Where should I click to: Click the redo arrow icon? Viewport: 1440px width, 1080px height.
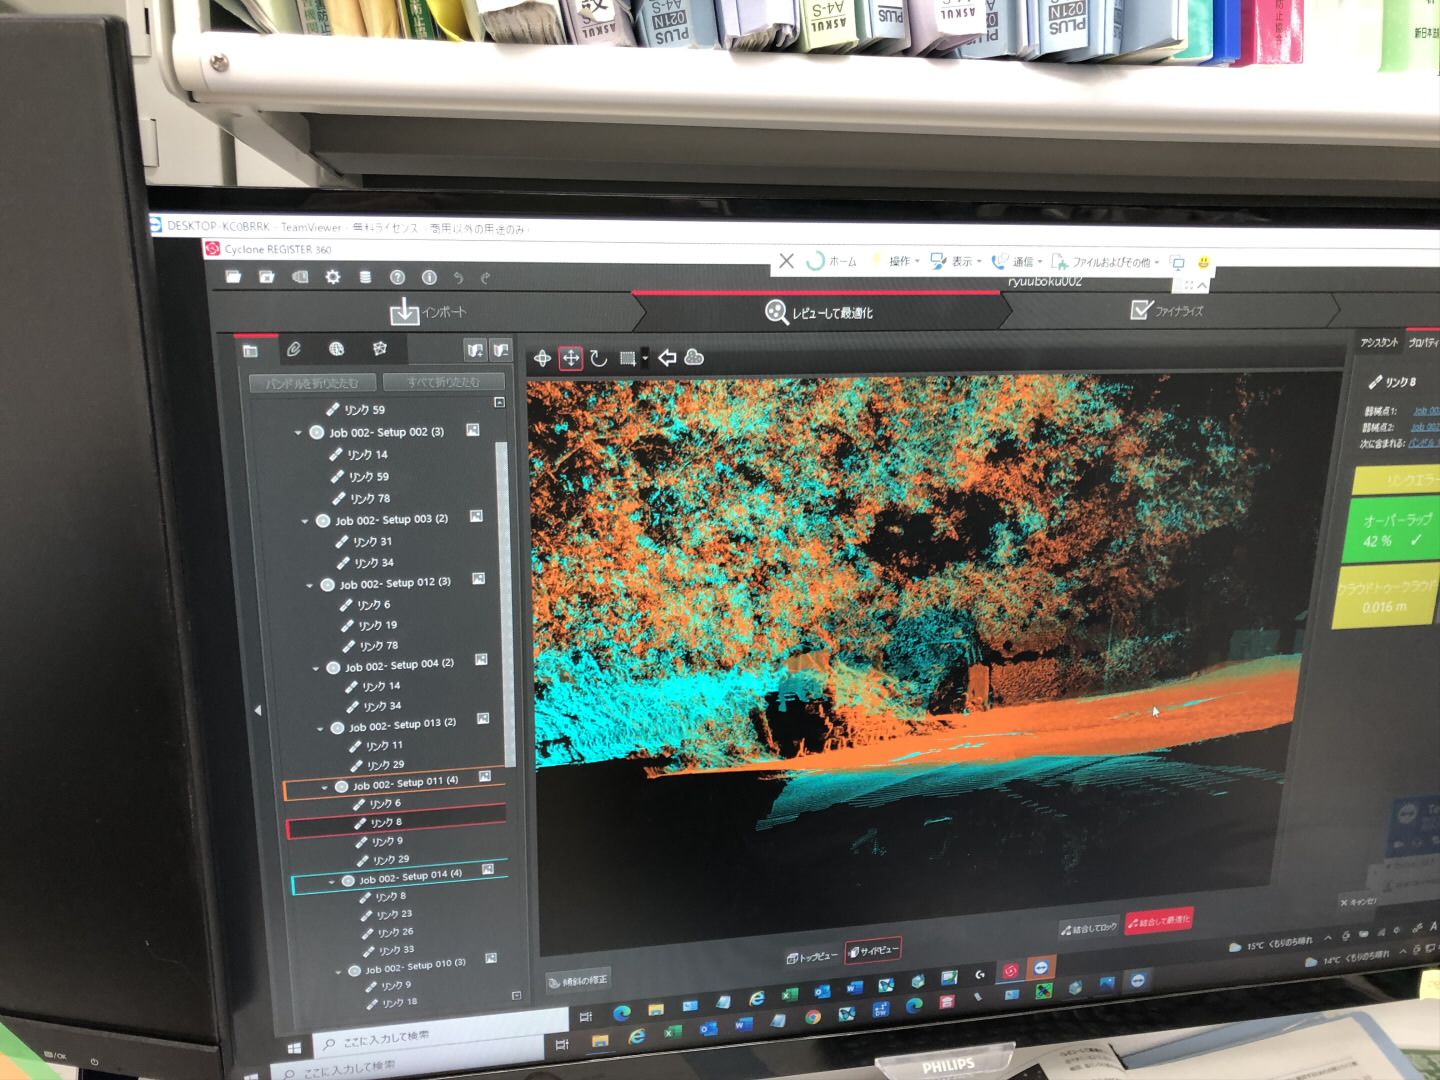click(485, 278)
